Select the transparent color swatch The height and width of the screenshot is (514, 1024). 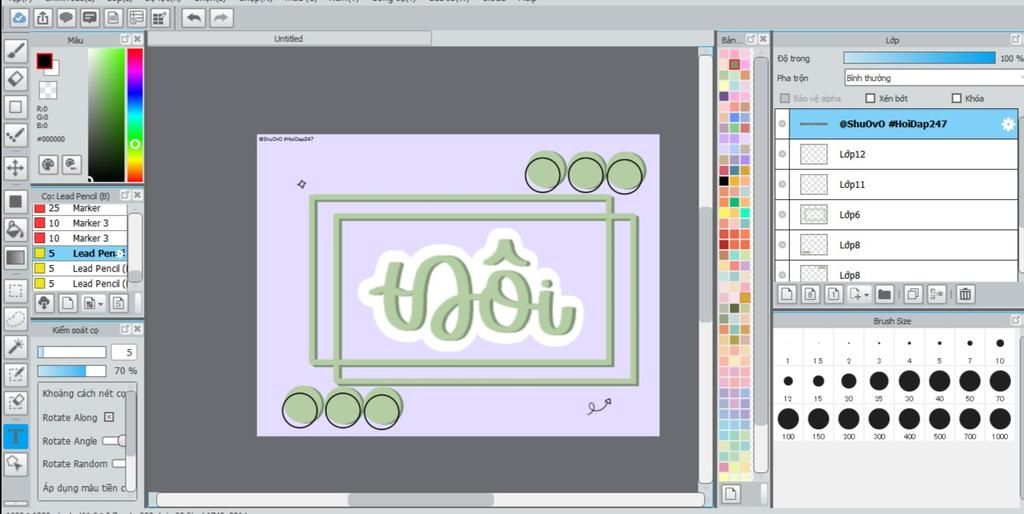pyautogui.click(x=48, y=90)
